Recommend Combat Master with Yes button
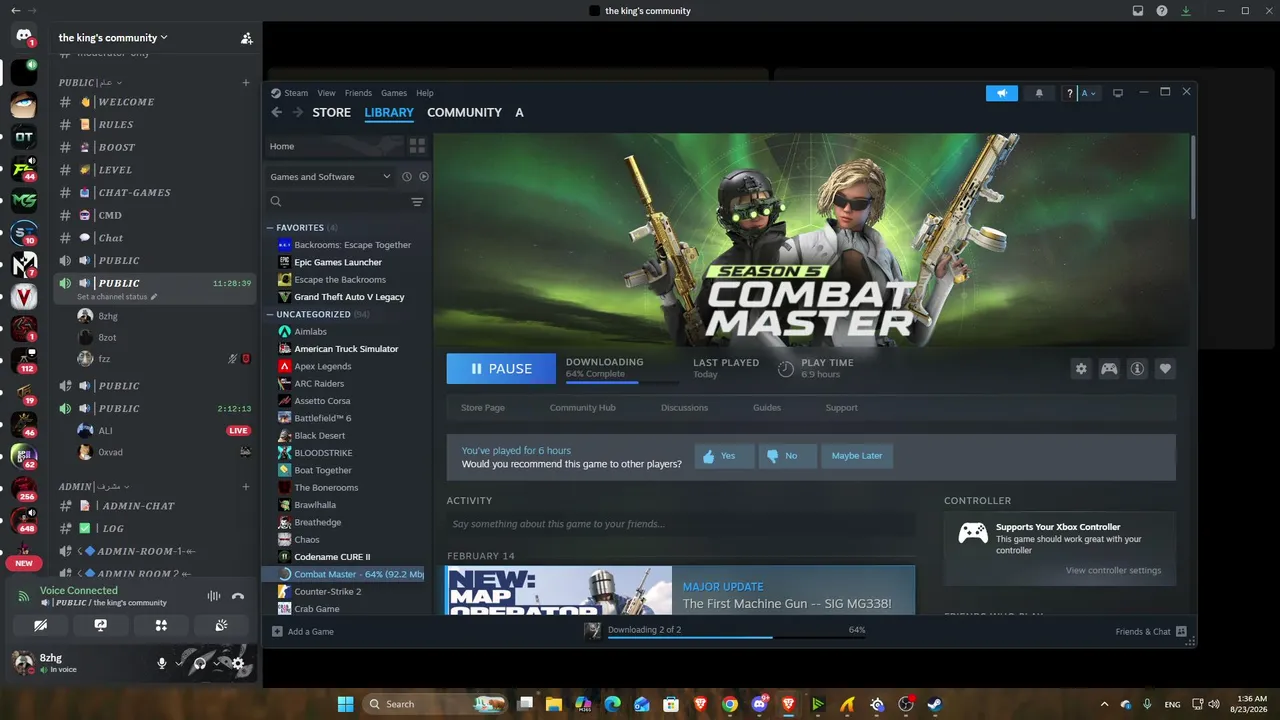The image size is (1280, 720). click(724, 456)
